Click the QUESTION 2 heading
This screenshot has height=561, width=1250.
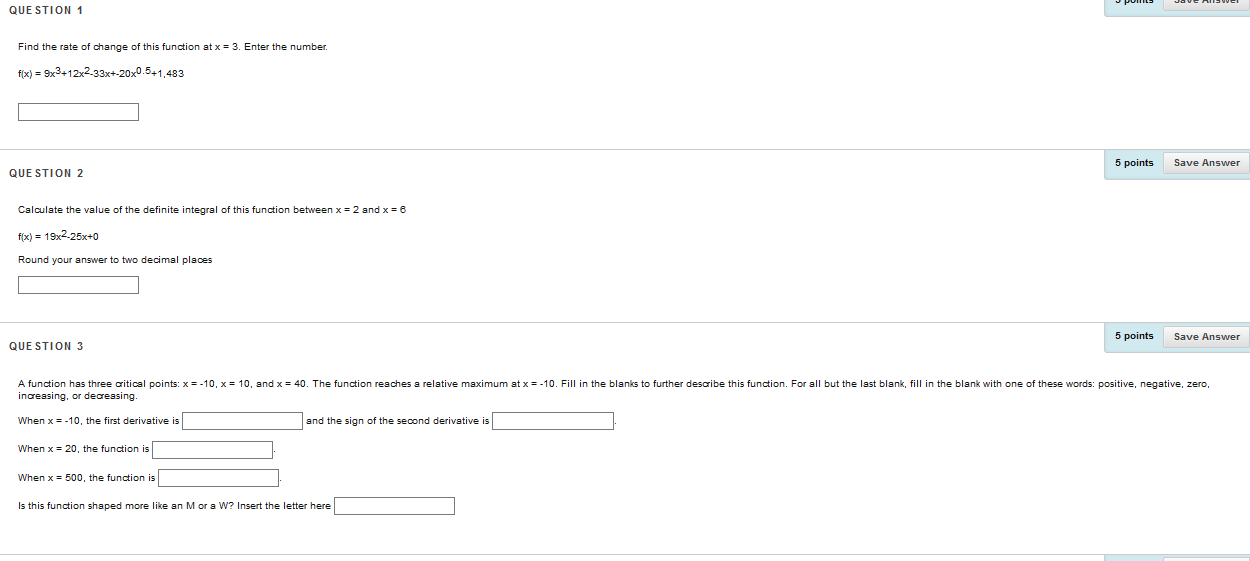pos(46,173)
